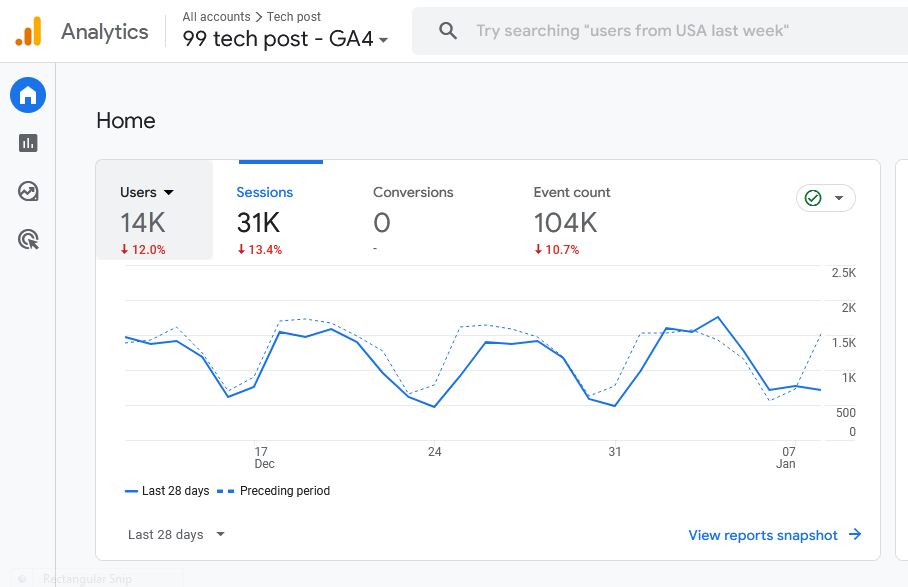
Task: Click View reports snapshot link
Action: (763, 535)
